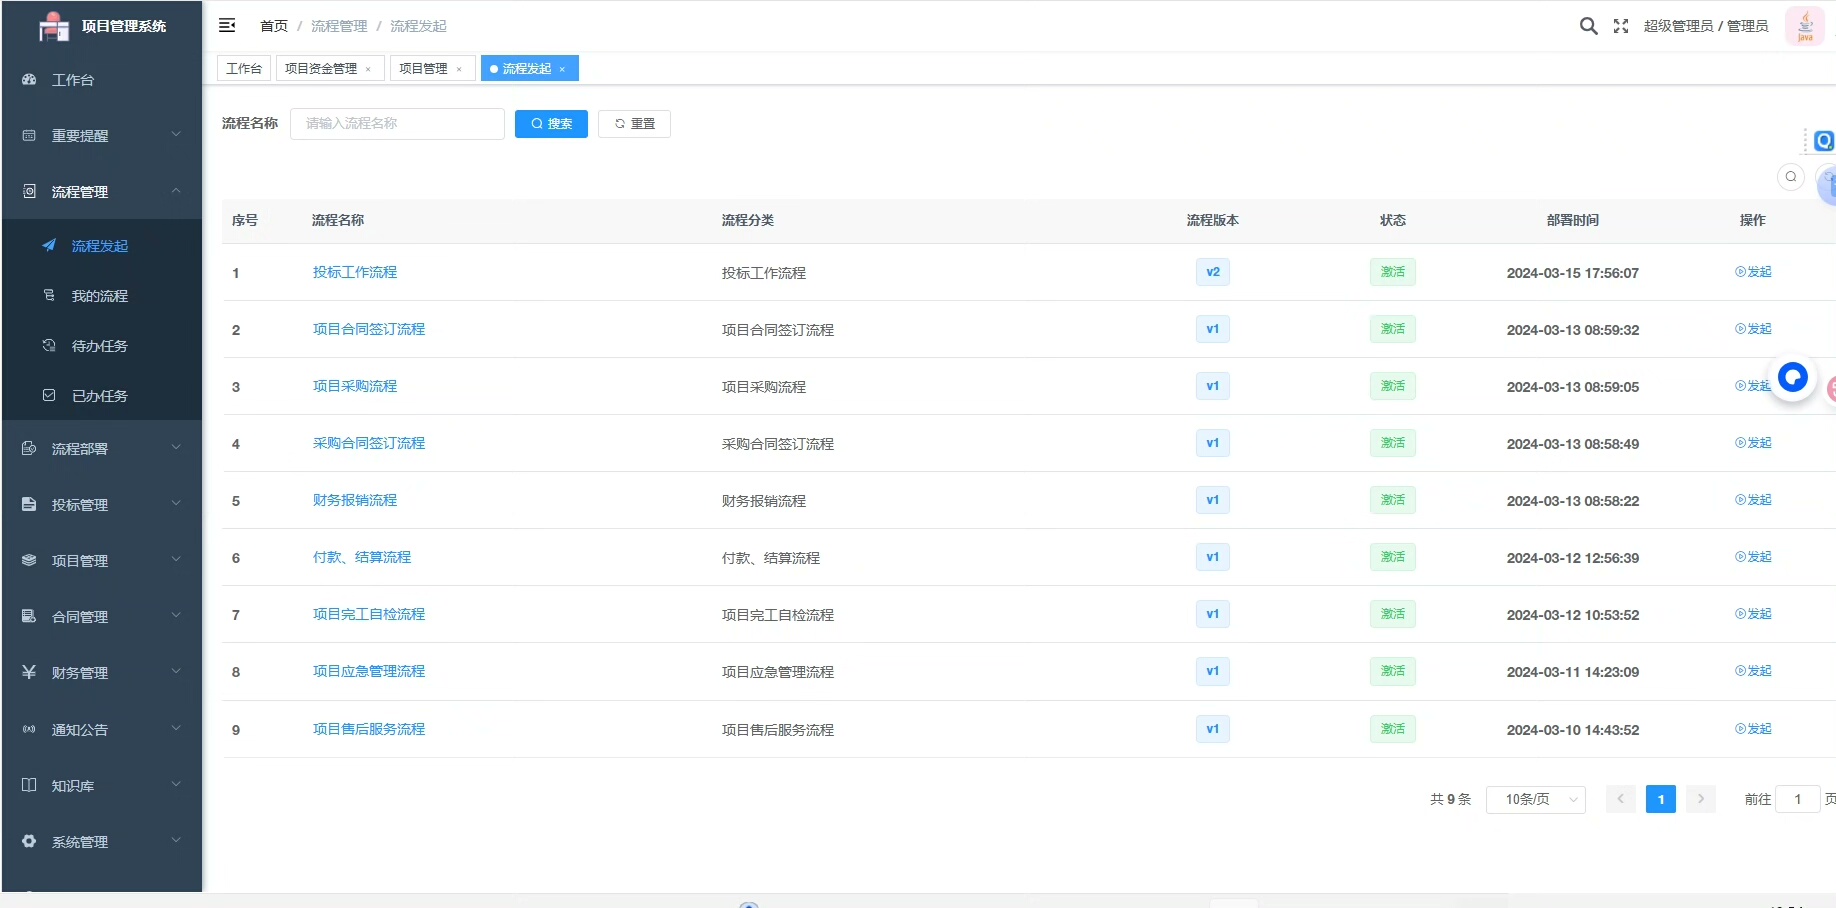This screenshot has width=1836, height=908.
Task: Open 工作台 from the sidebar
Action: 73,80
